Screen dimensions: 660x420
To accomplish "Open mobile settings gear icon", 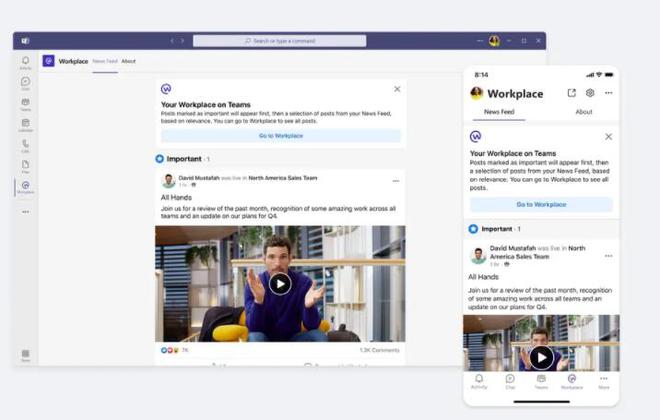I will pyautogui.click(x=590, y=93).
